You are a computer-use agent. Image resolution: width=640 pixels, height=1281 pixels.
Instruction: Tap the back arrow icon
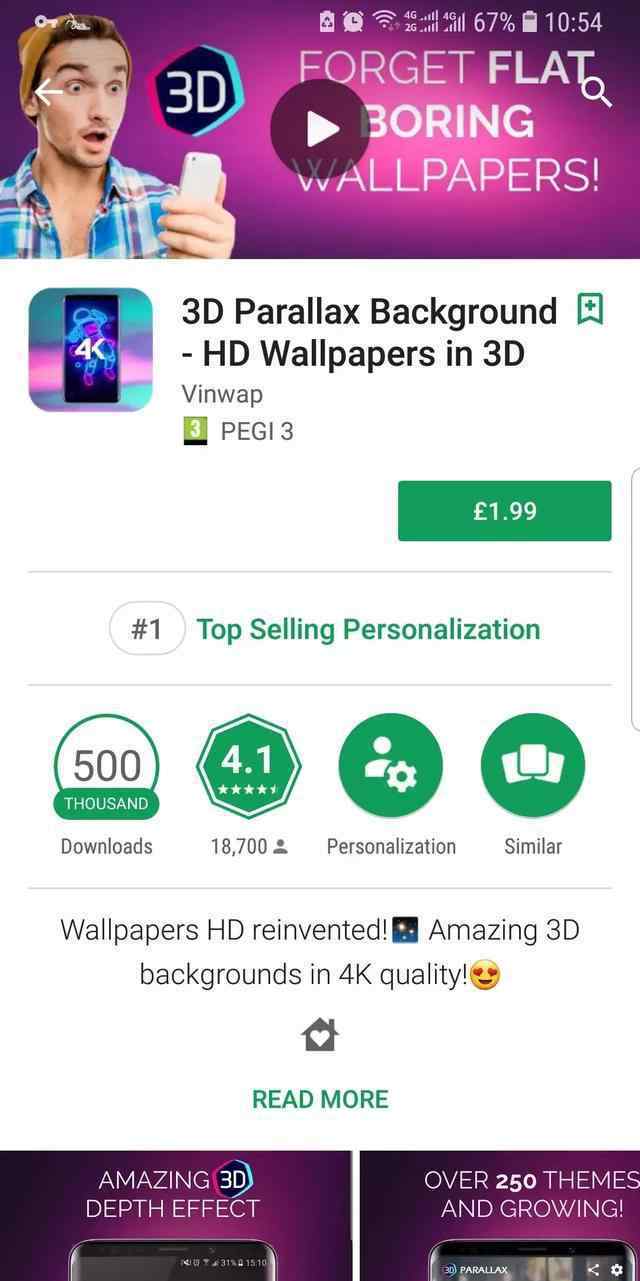coord(48,92)
